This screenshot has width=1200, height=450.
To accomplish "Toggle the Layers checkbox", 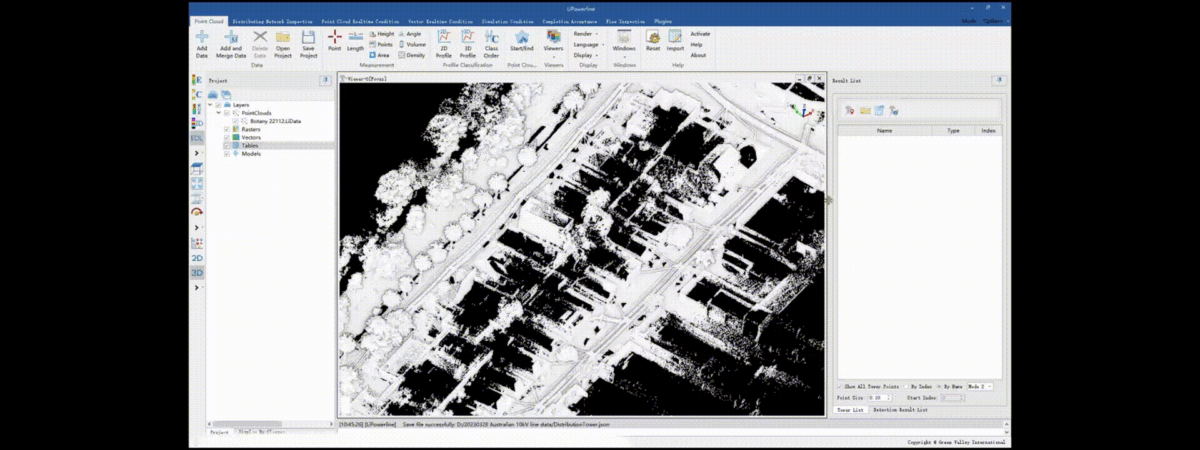I will [219, 105].
